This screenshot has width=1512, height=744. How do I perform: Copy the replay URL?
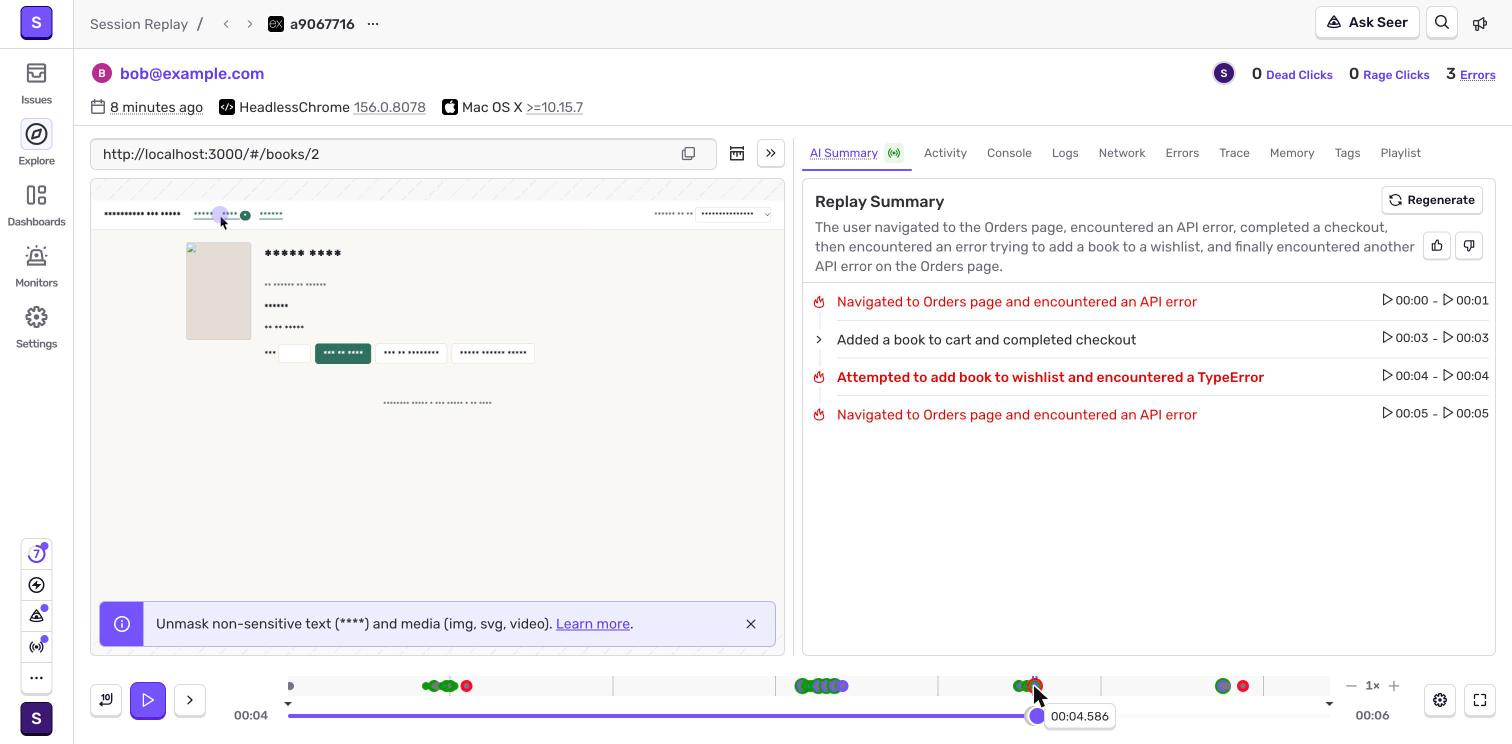coord(688,154)
